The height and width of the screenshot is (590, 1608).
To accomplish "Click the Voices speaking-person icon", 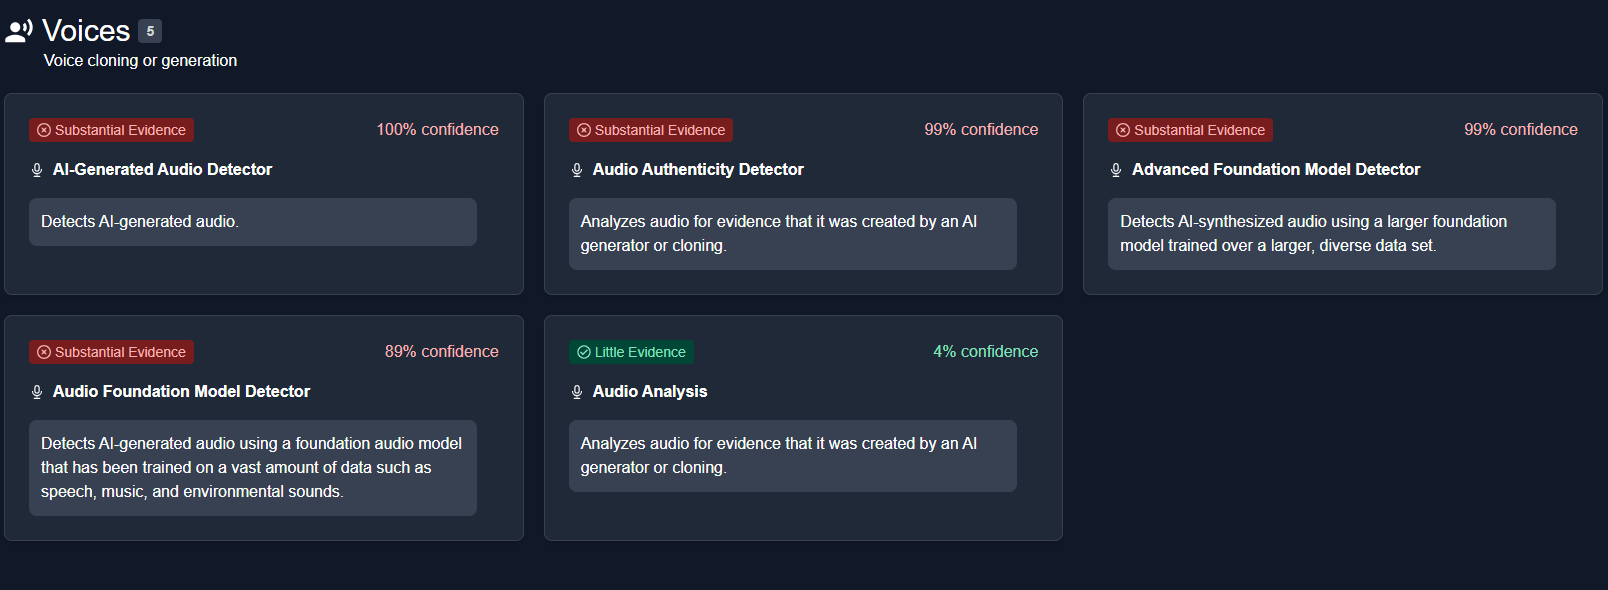I will tap(19, 31).
